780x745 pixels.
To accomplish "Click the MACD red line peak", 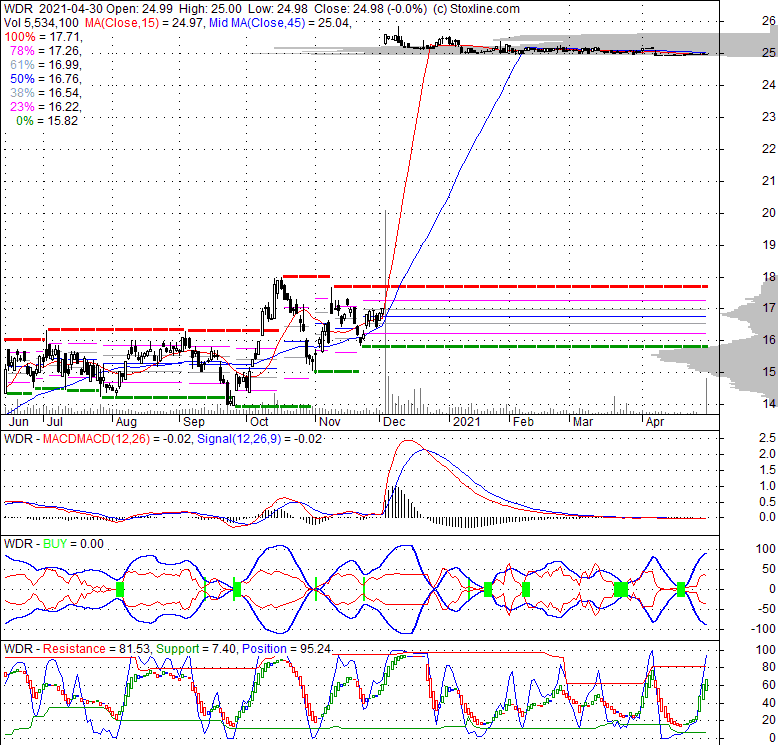I will (x=408, y=441).
